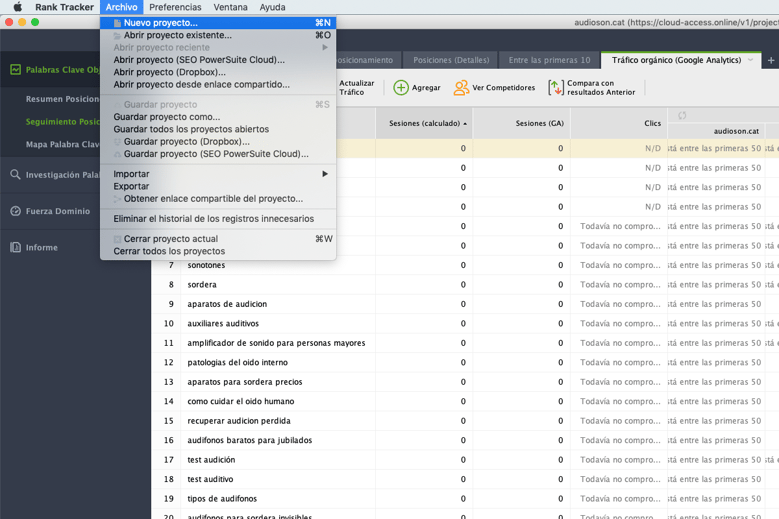Select Guardar proyecto como...
Viewport: 779px width, 519px height.
click(218, 117)
